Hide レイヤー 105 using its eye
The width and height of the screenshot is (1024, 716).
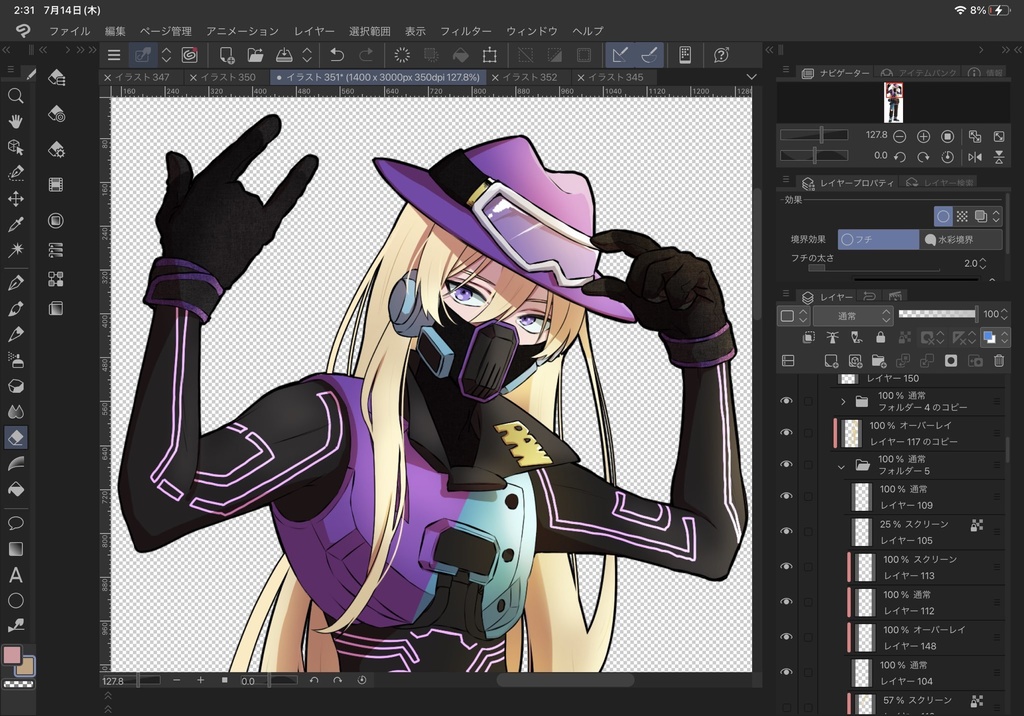[x=786, y=532]
